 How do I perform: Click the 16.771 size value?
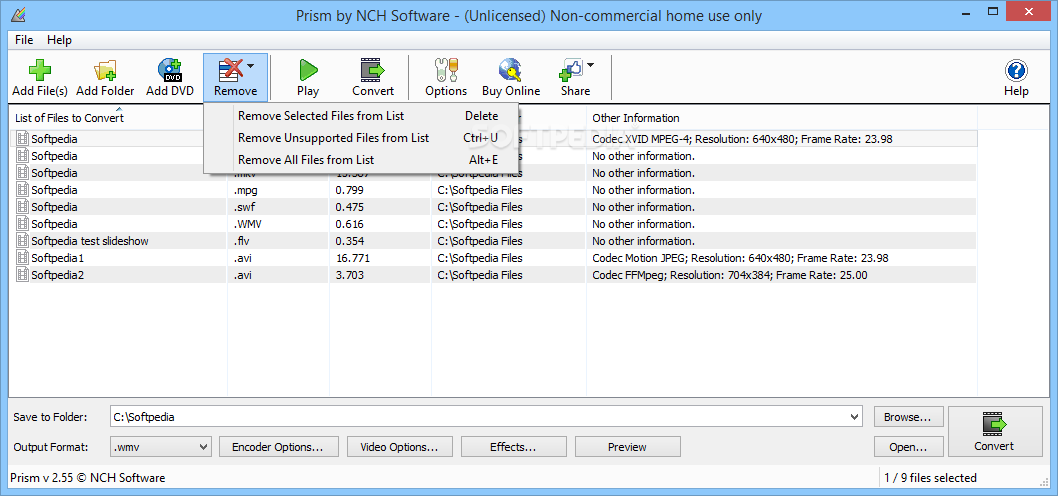[x=353, y=258]
